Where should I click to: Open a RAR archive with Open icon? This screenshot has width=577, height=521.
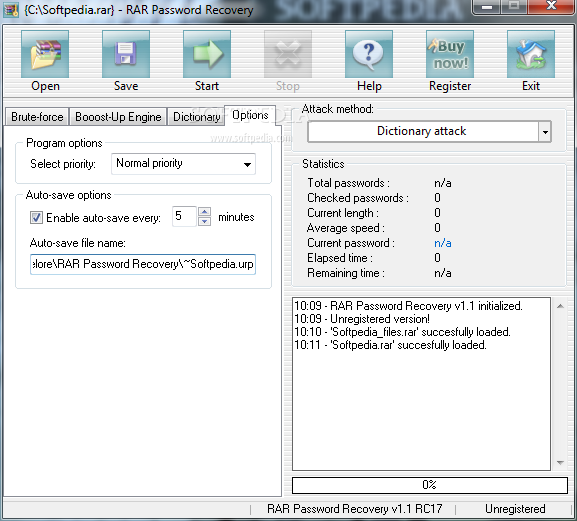click(45, 54)
